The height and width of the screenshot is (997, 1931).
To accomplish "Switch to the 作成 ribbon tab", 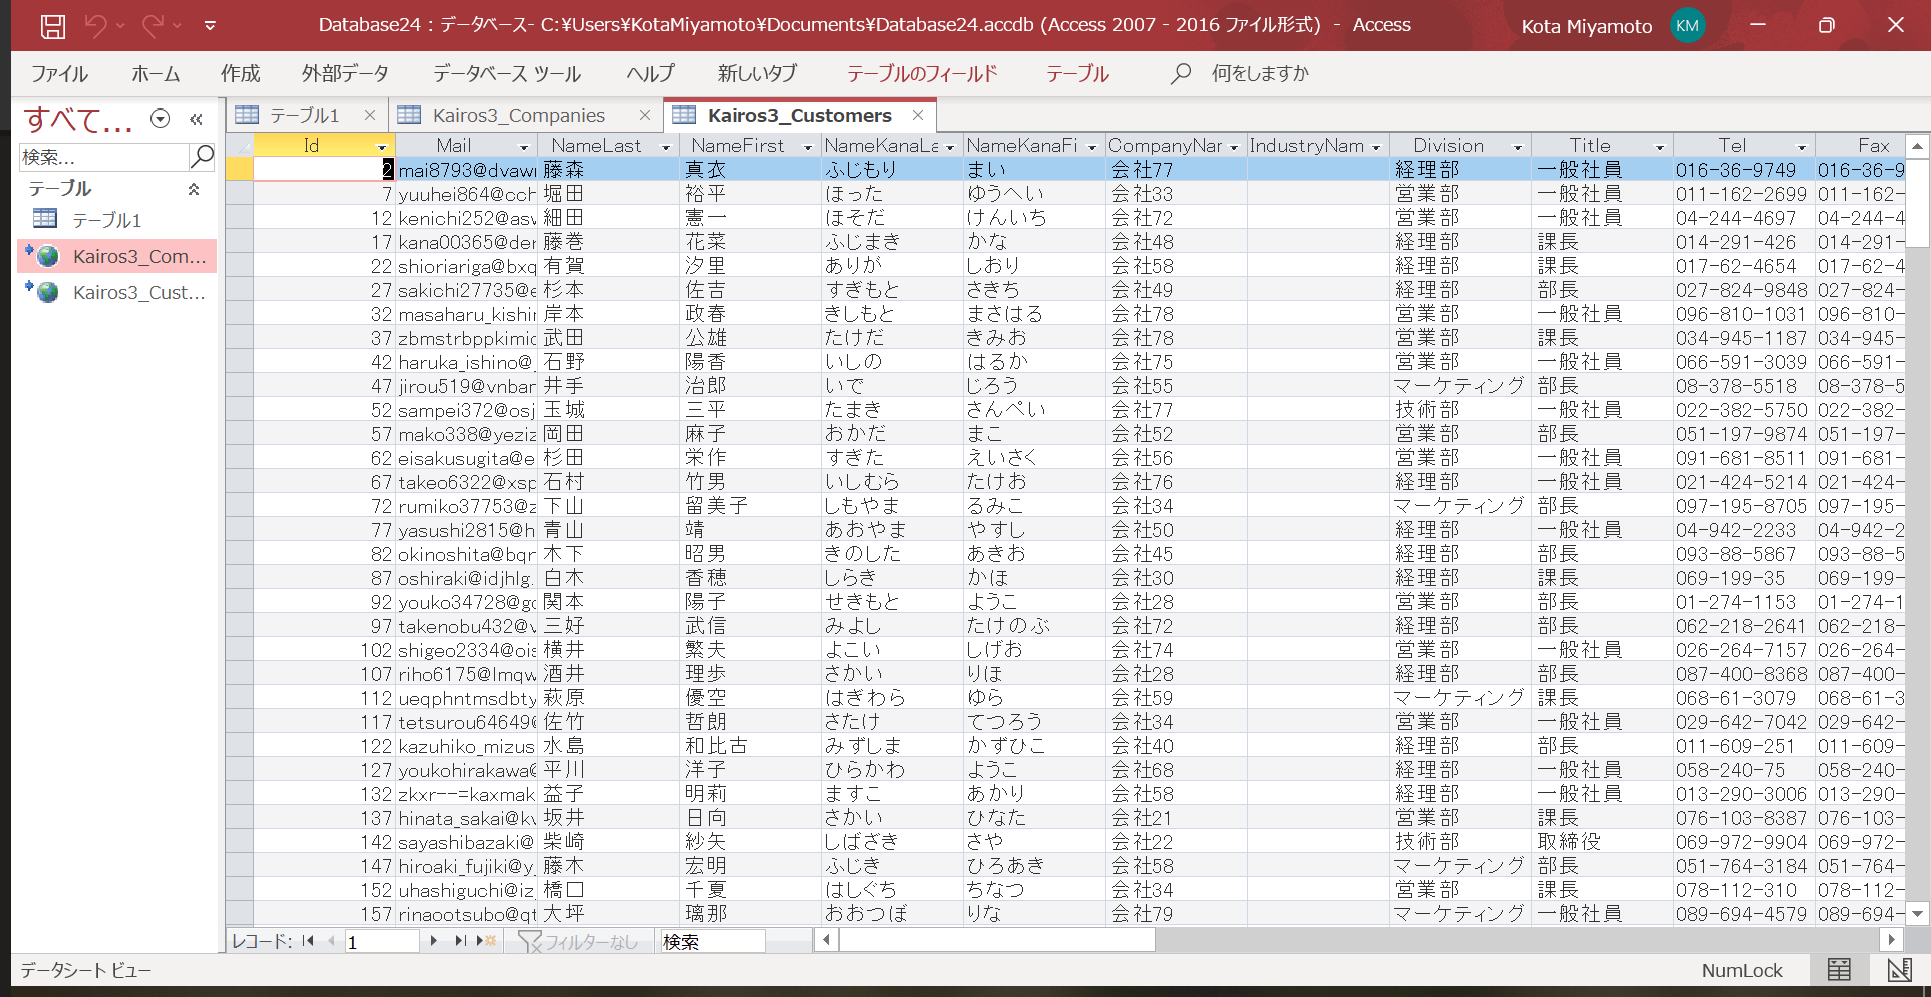I will [x=240, y=74].
